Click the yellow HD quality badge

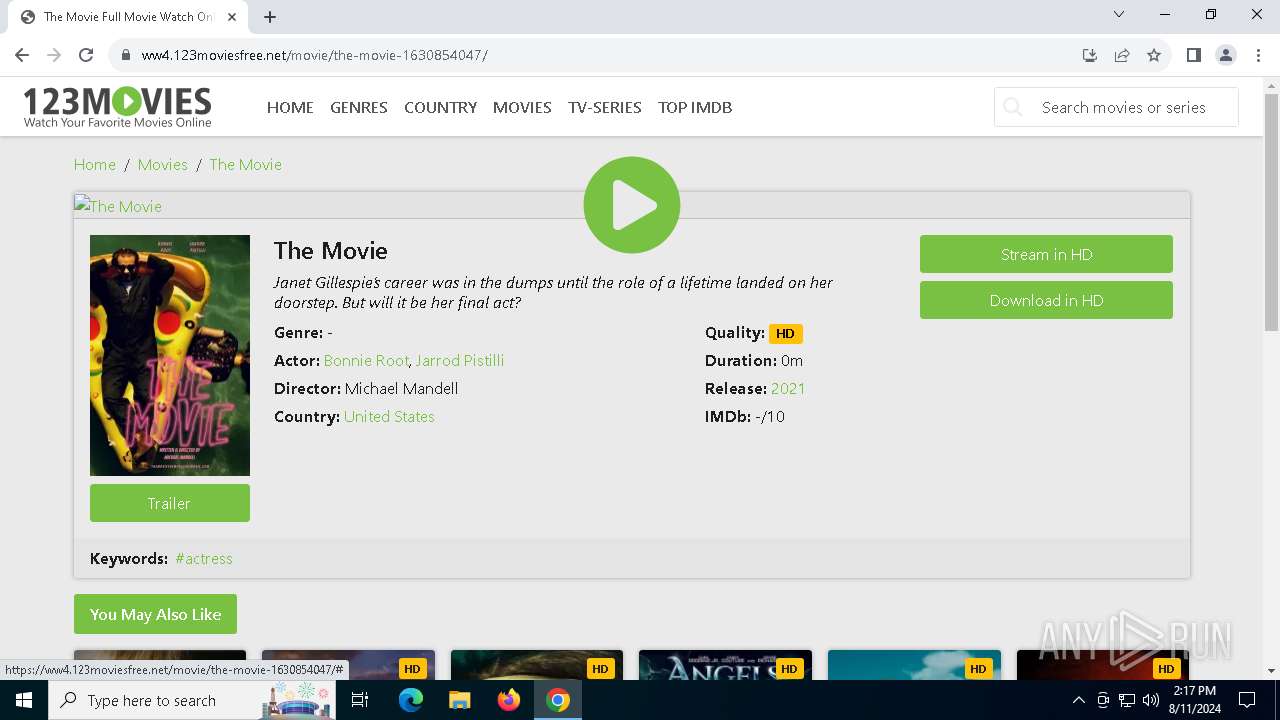click(785, 334)
